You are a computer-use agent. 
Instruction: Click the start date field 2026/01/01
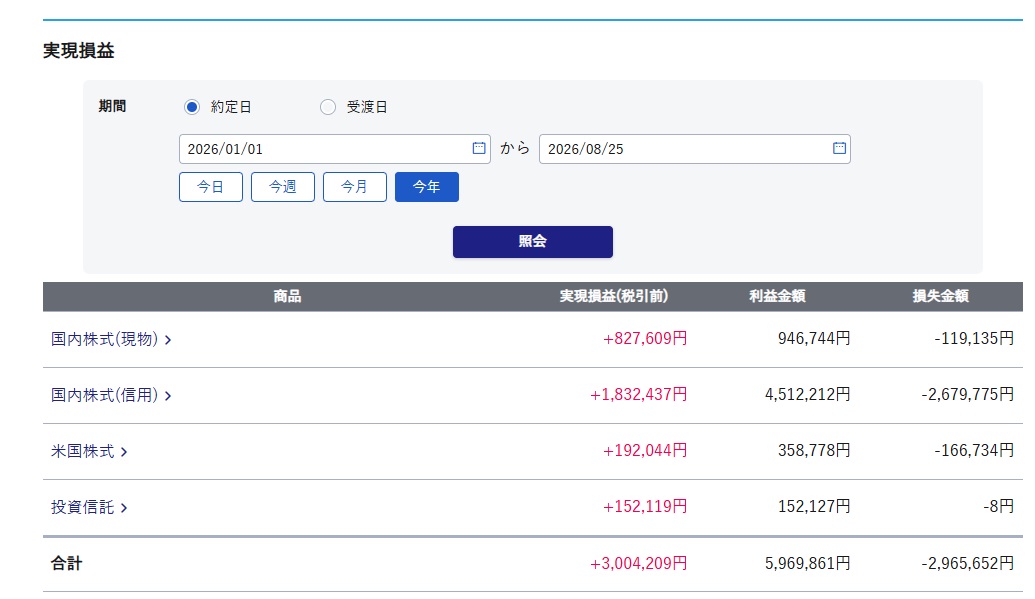(335, 149)
